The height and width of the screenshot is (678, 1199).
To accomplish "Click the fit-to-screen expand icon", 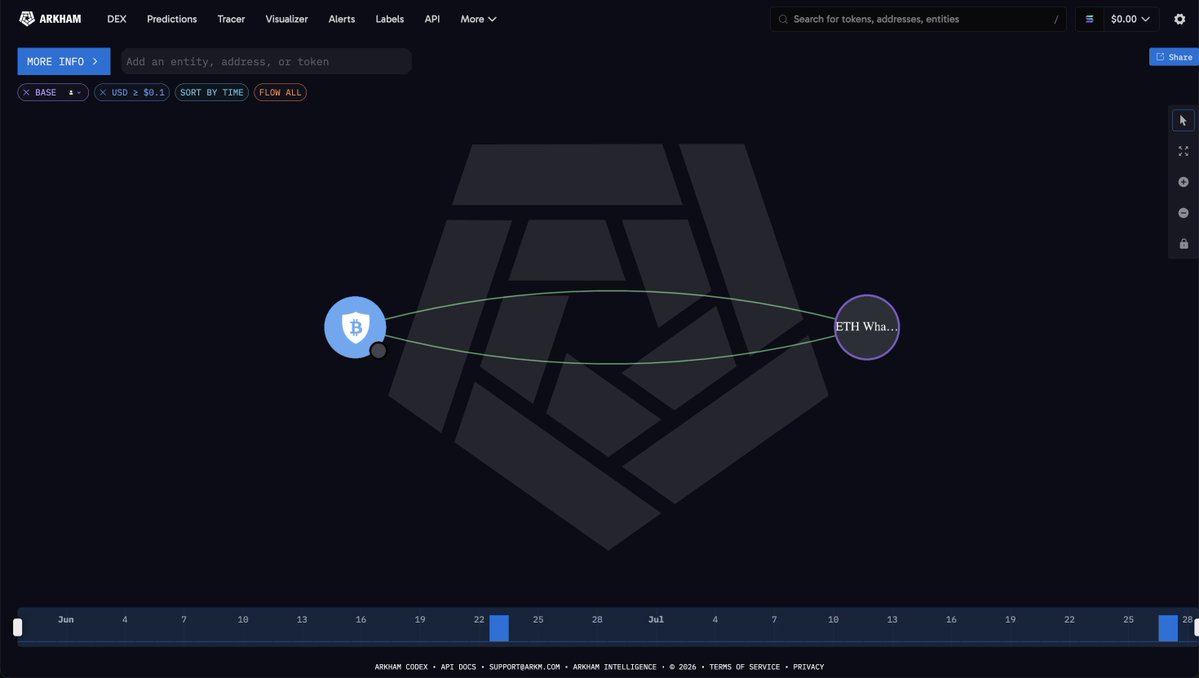I will (x=1183, y=151).
